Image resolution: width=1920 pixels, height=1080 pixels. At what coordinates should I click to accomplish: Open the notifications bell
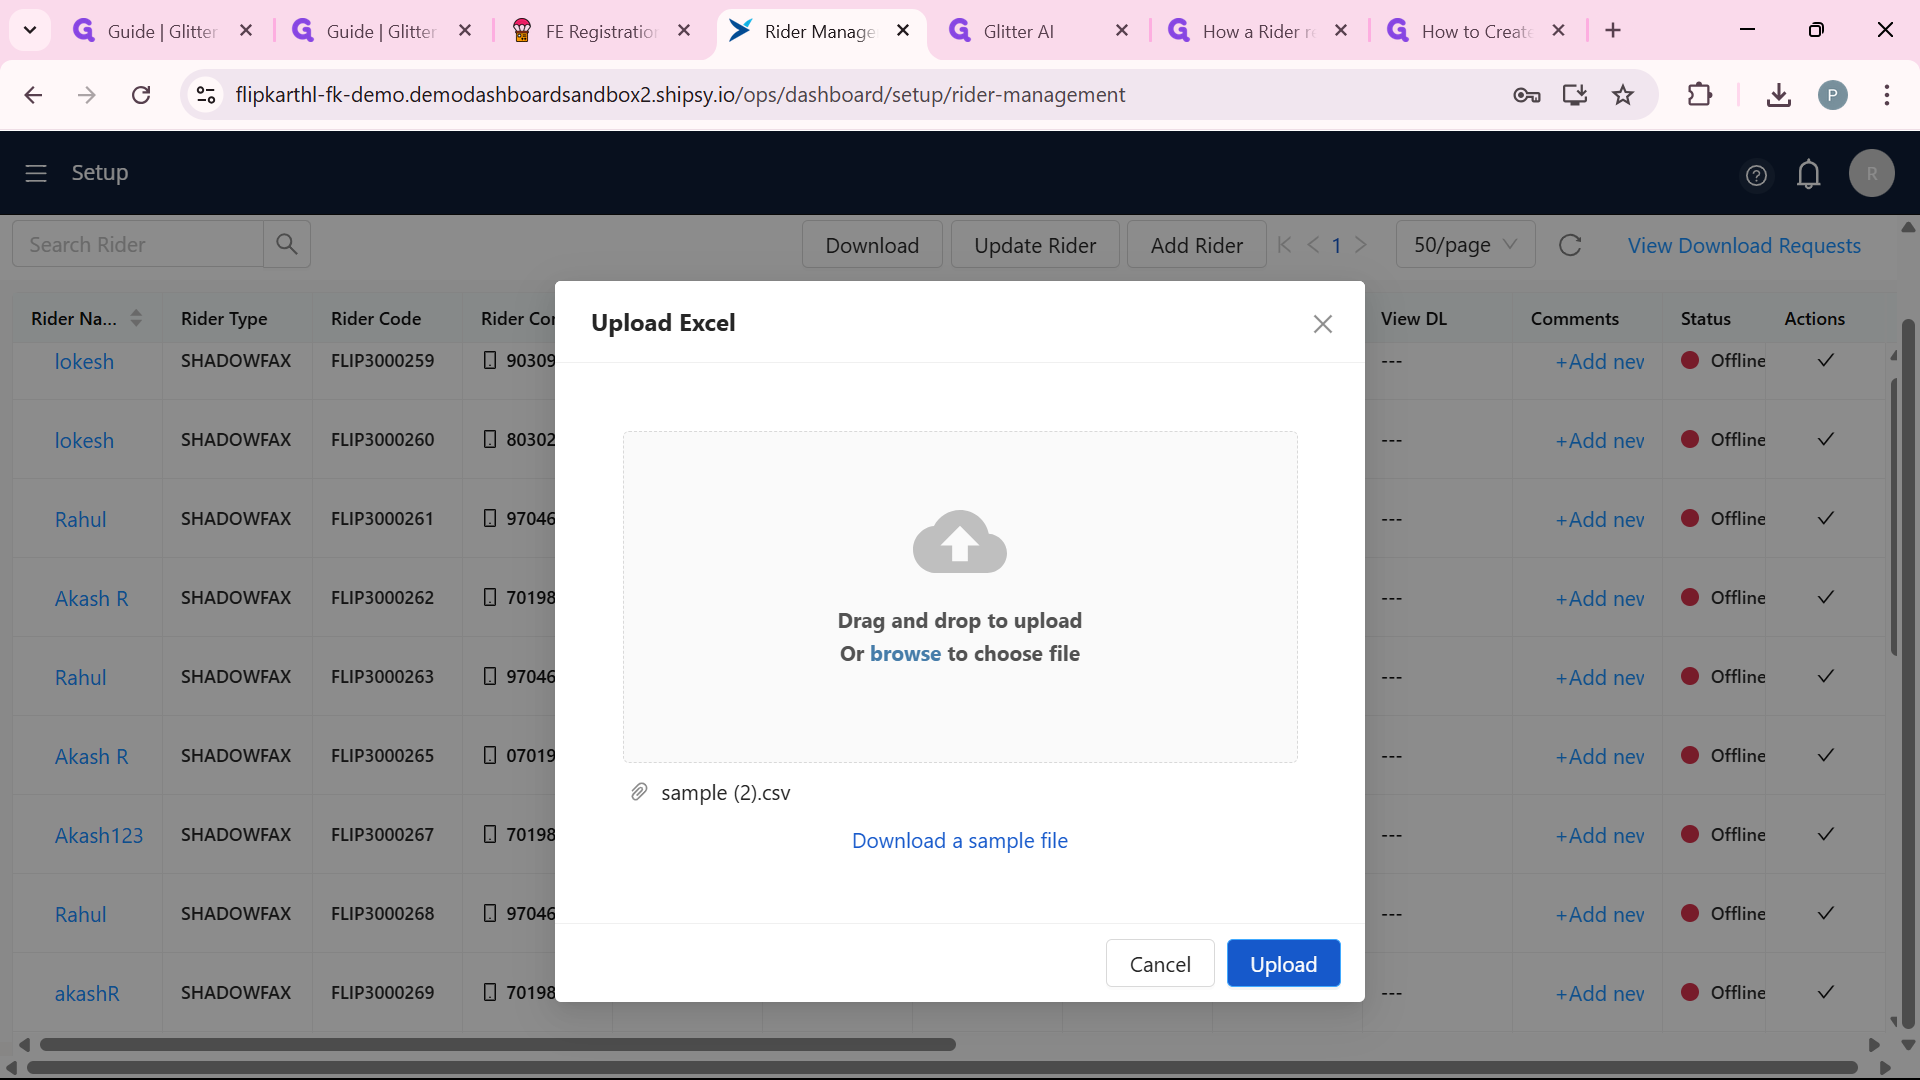pyautogui.click(x=1808, y=174)
